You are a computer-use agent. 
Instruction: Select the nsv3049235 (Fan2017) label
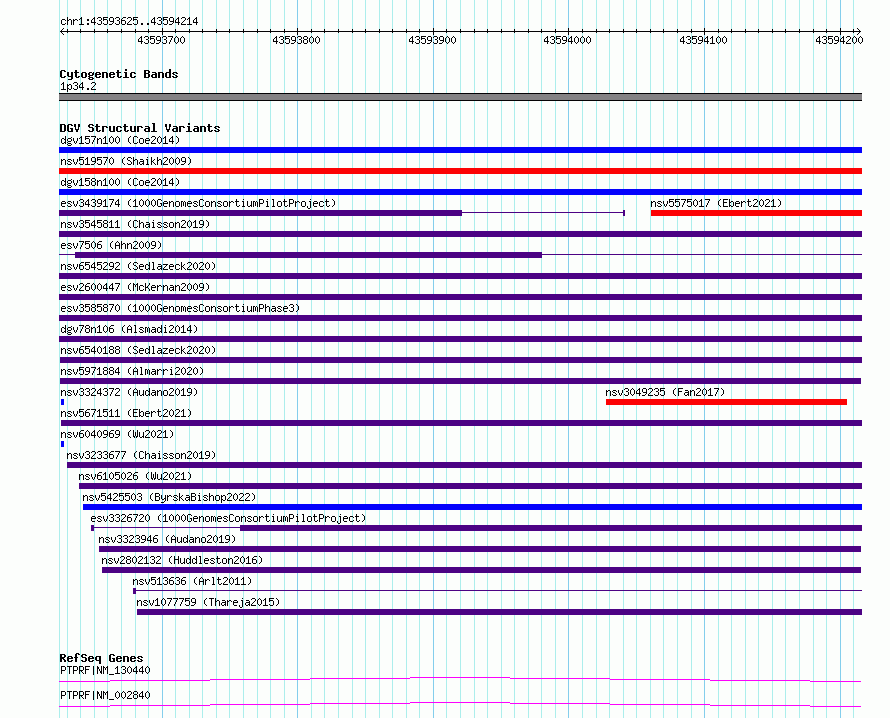tap(665, 392)
